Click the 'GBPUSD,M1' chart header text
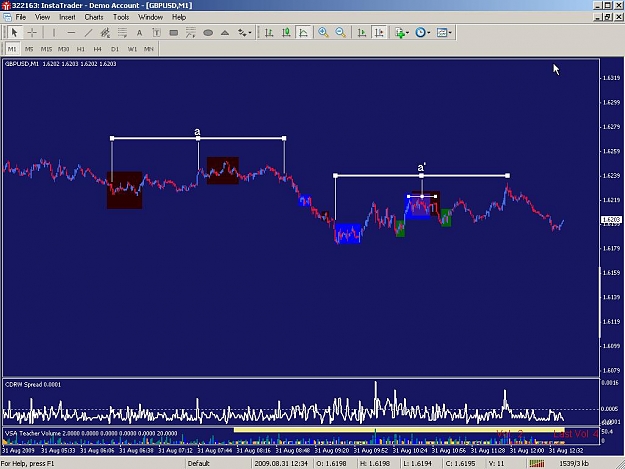The width and height of the screenshot is (625, 469). coord(22,64)
